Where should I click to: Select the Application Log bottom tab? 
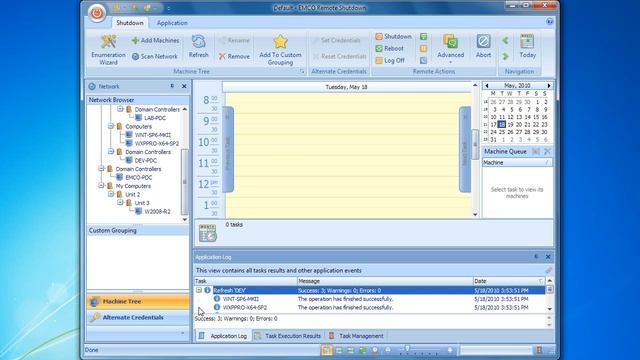click(223, 336)
